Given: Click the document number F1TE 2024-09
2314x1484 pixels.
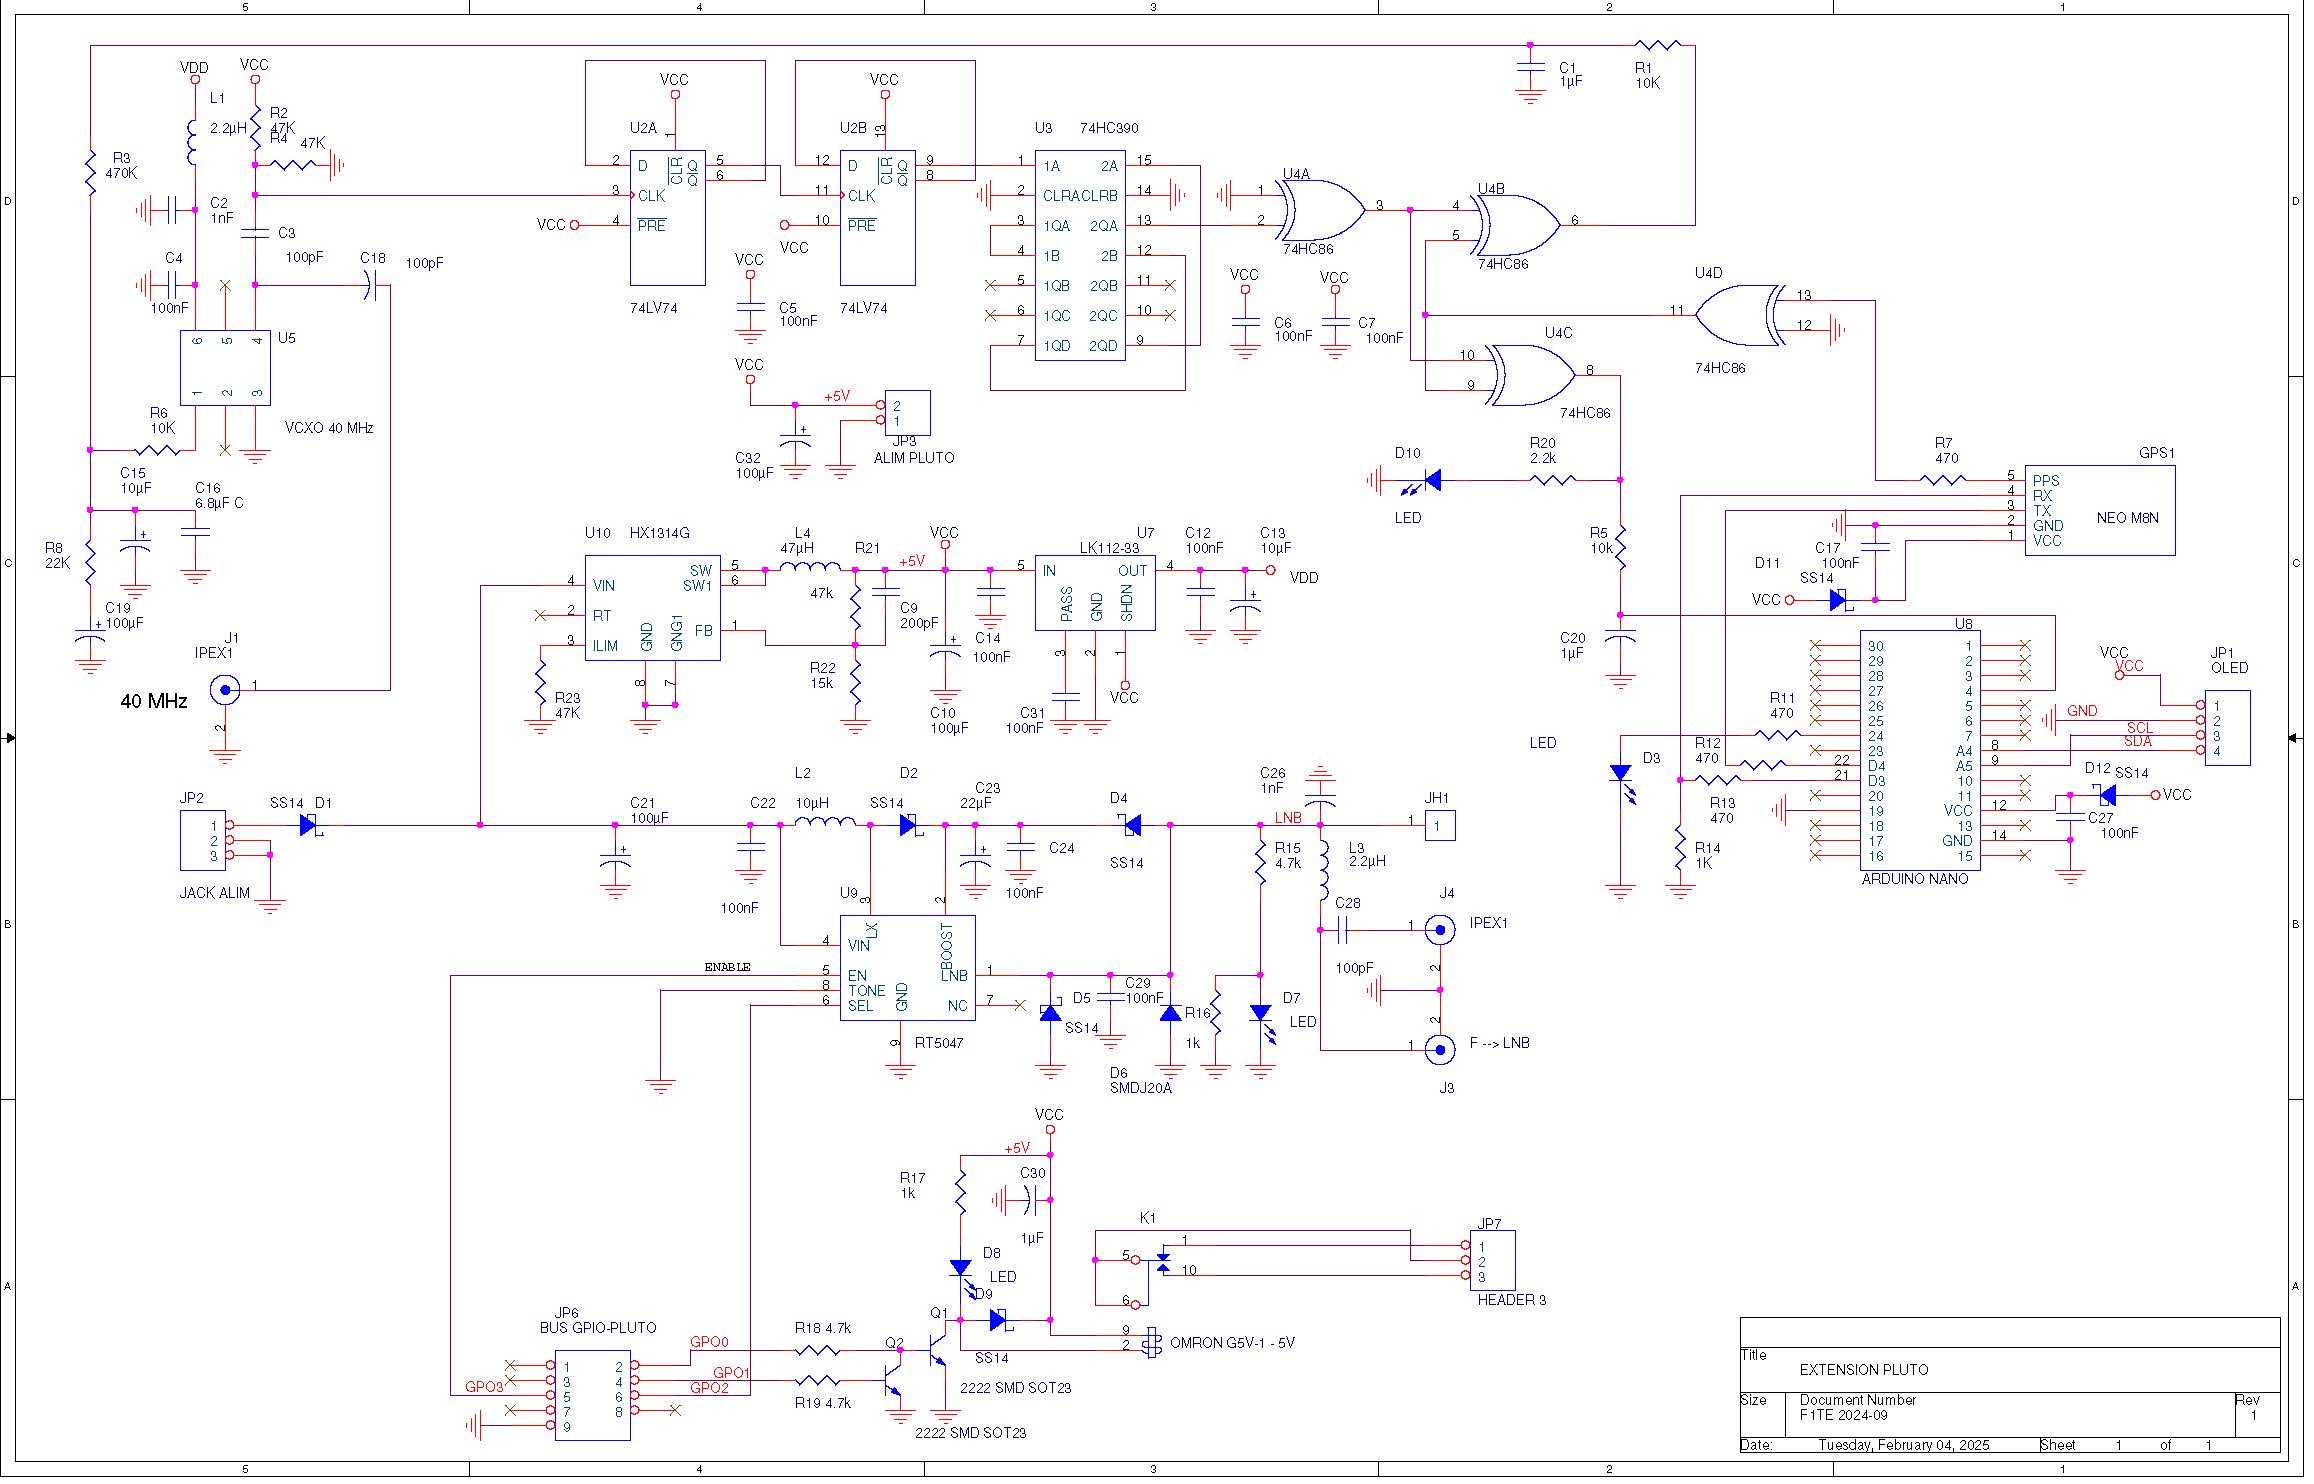Looking at the screenshot, I should 1845,1415.
